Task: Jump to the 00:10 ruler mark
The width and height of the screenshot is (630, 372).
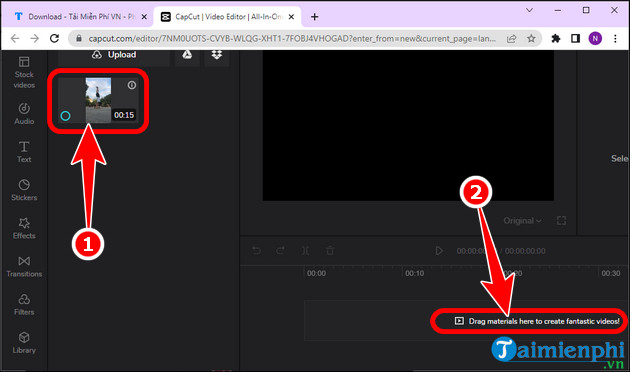Action: point(414,273)
